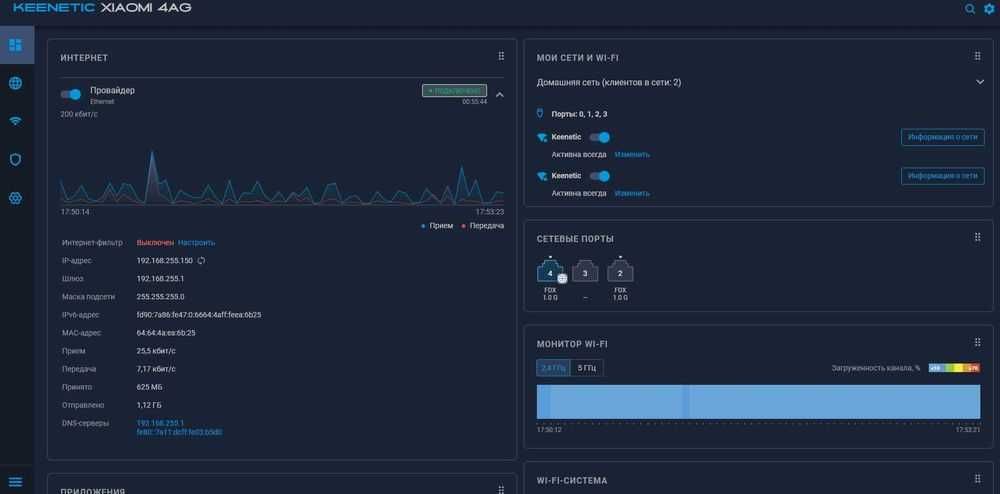Image resolution: width=1000 pixels, height=494 pixels.
Task: Select the Принято value 625 МБ
Action: [x=149, y=387]
